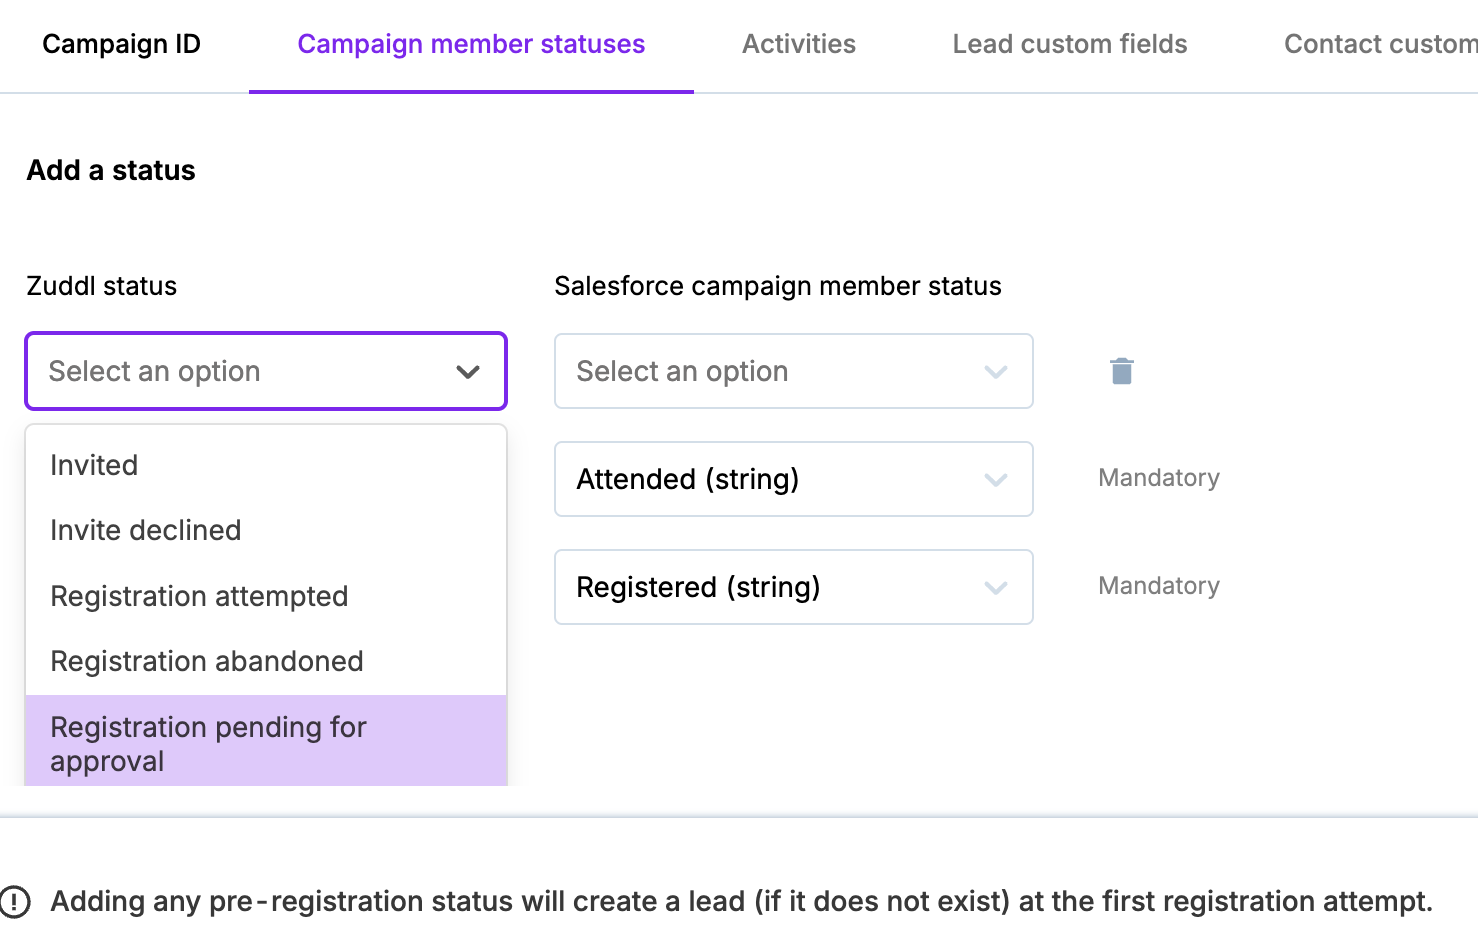Go to Lead custom fields tab
Viewport: 1478px width, 934px height.
coord(1069,44)
